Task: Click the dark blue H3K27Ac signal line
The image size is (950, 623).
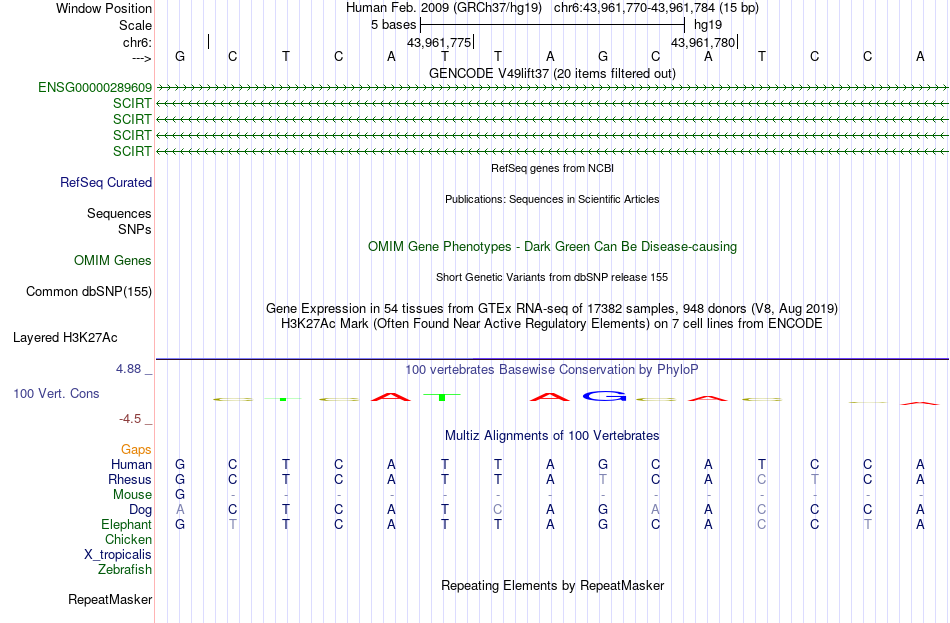Action: [x=552, y=359]
